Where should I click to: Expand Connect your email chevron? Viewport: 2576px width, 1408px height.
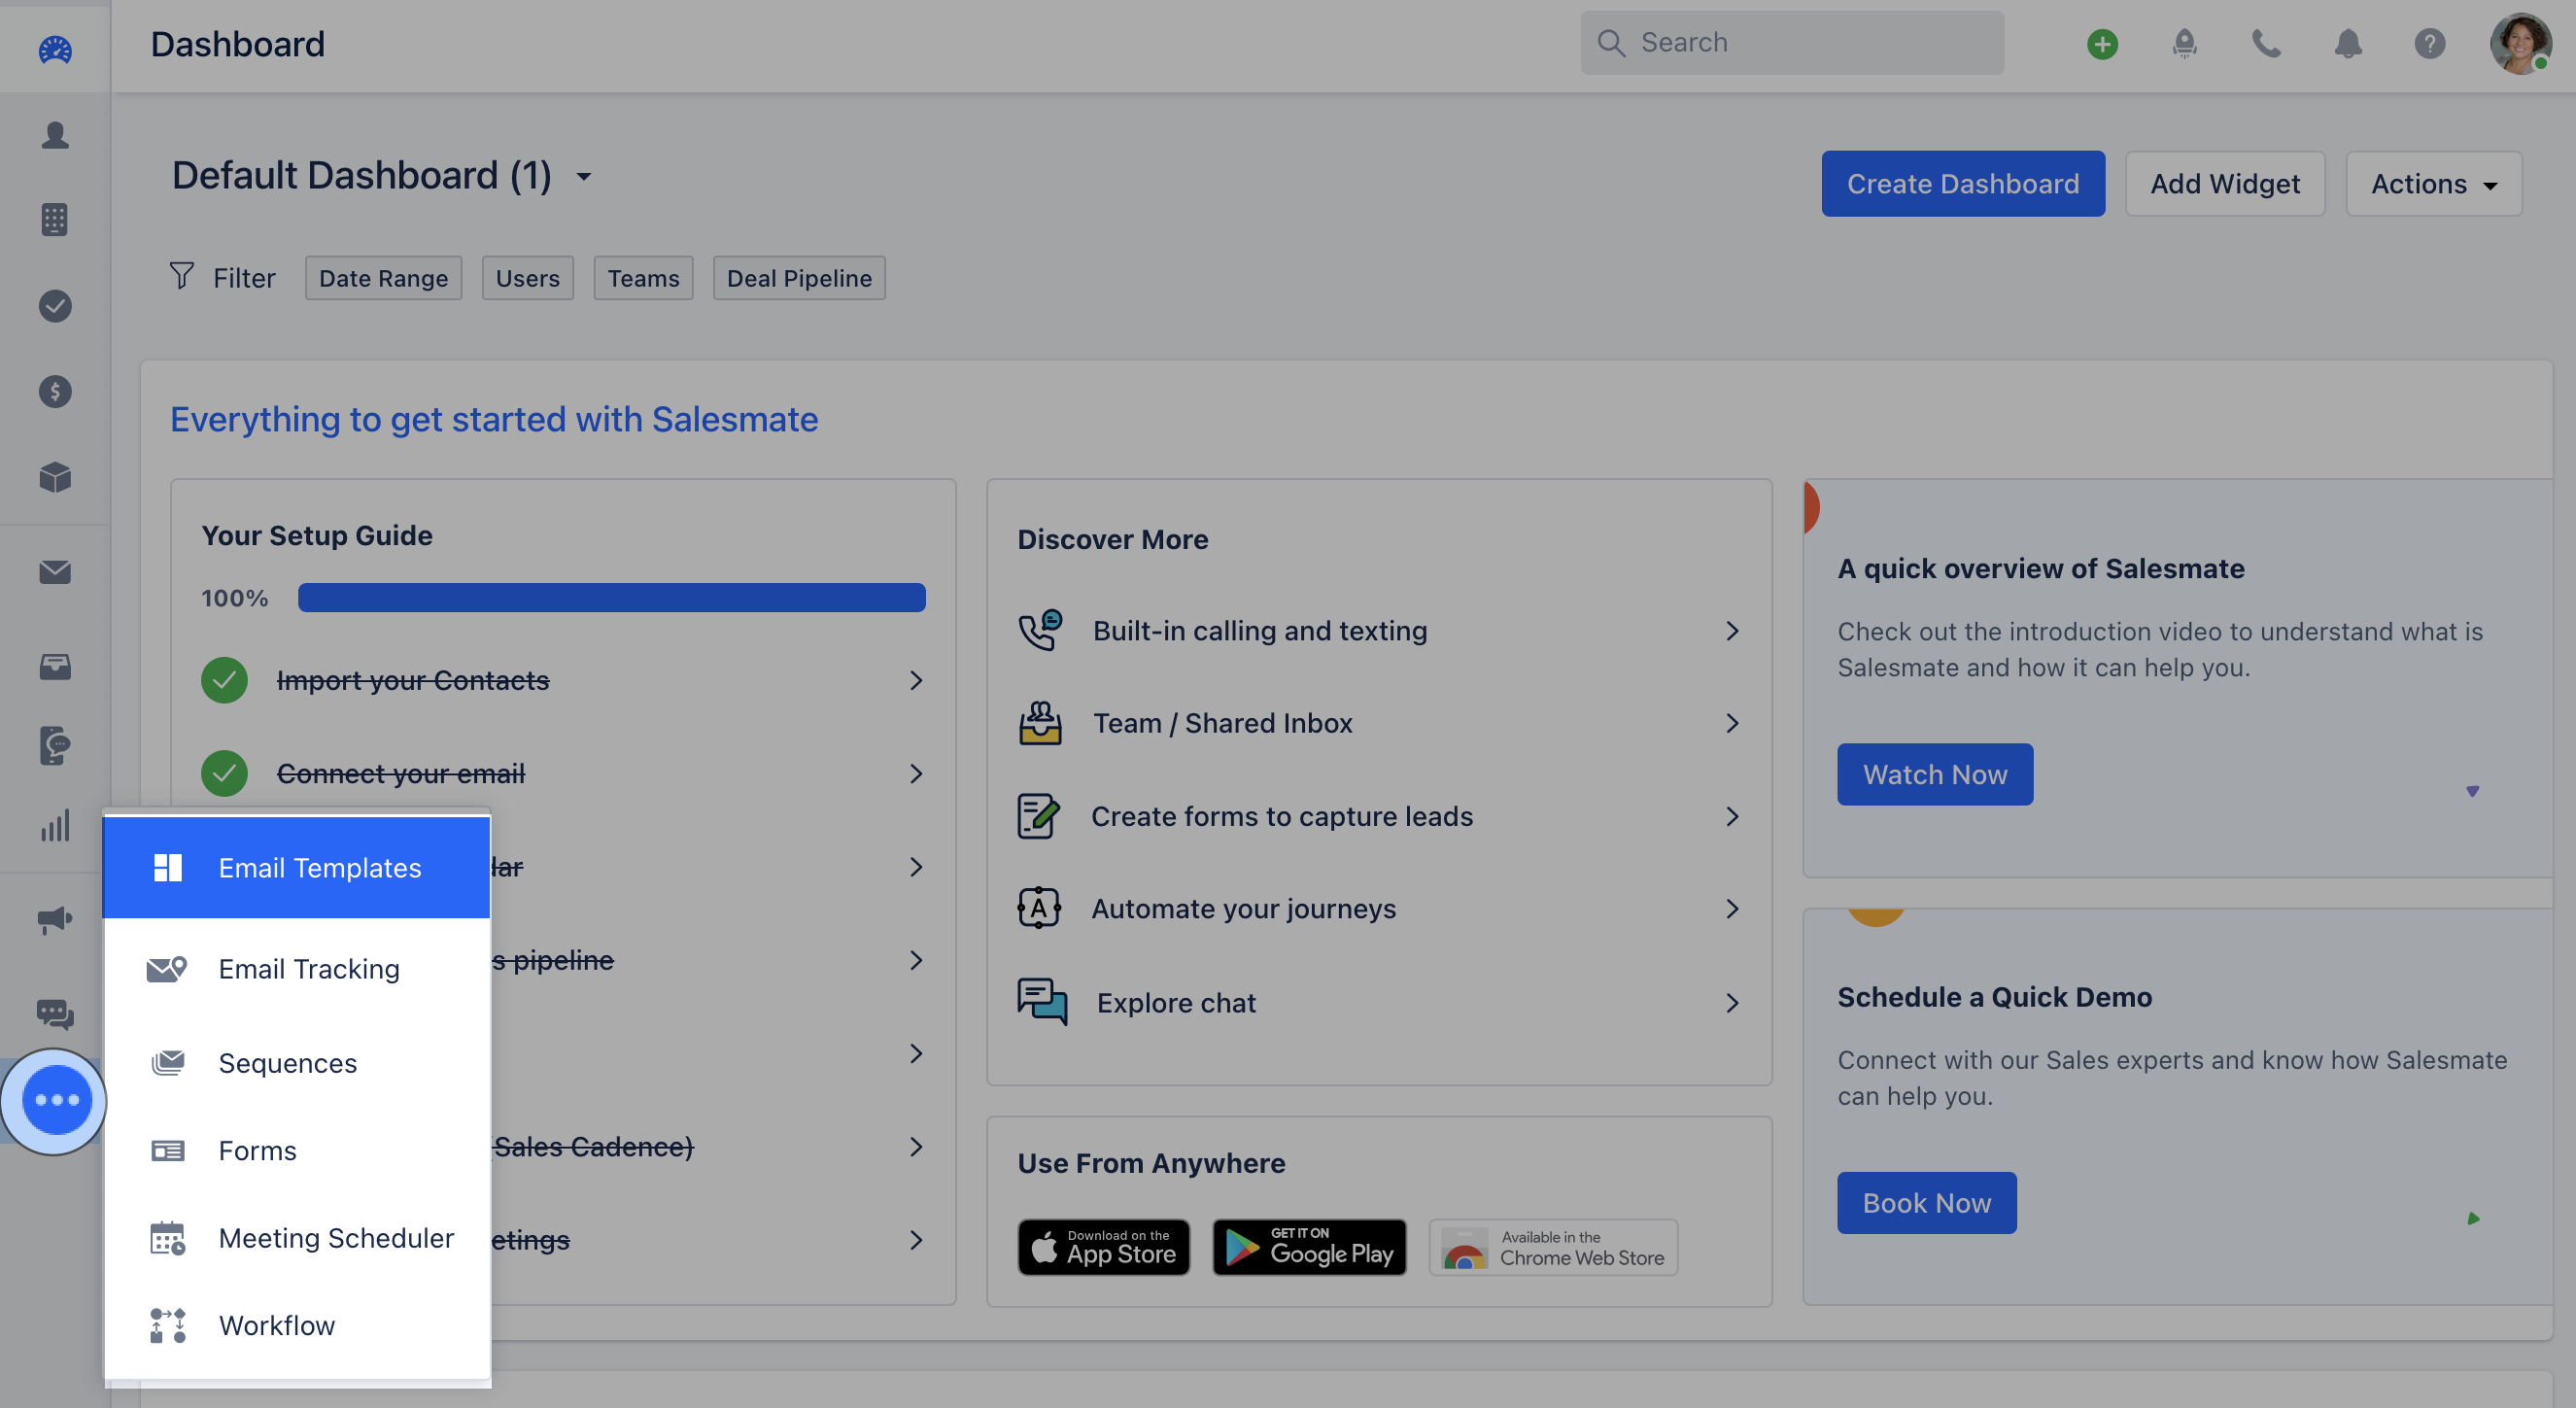point(915,773)
